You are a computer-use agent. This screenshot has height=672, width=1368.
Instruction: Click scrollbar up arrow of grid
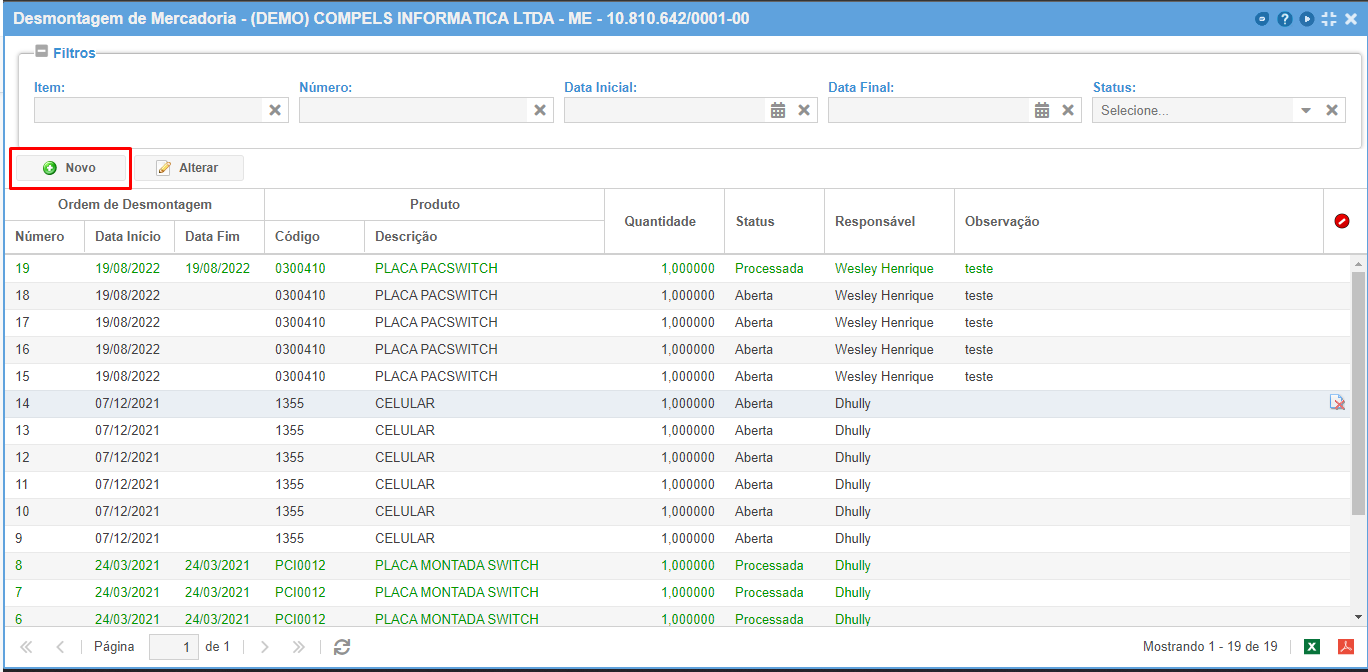pos(1358,264)
